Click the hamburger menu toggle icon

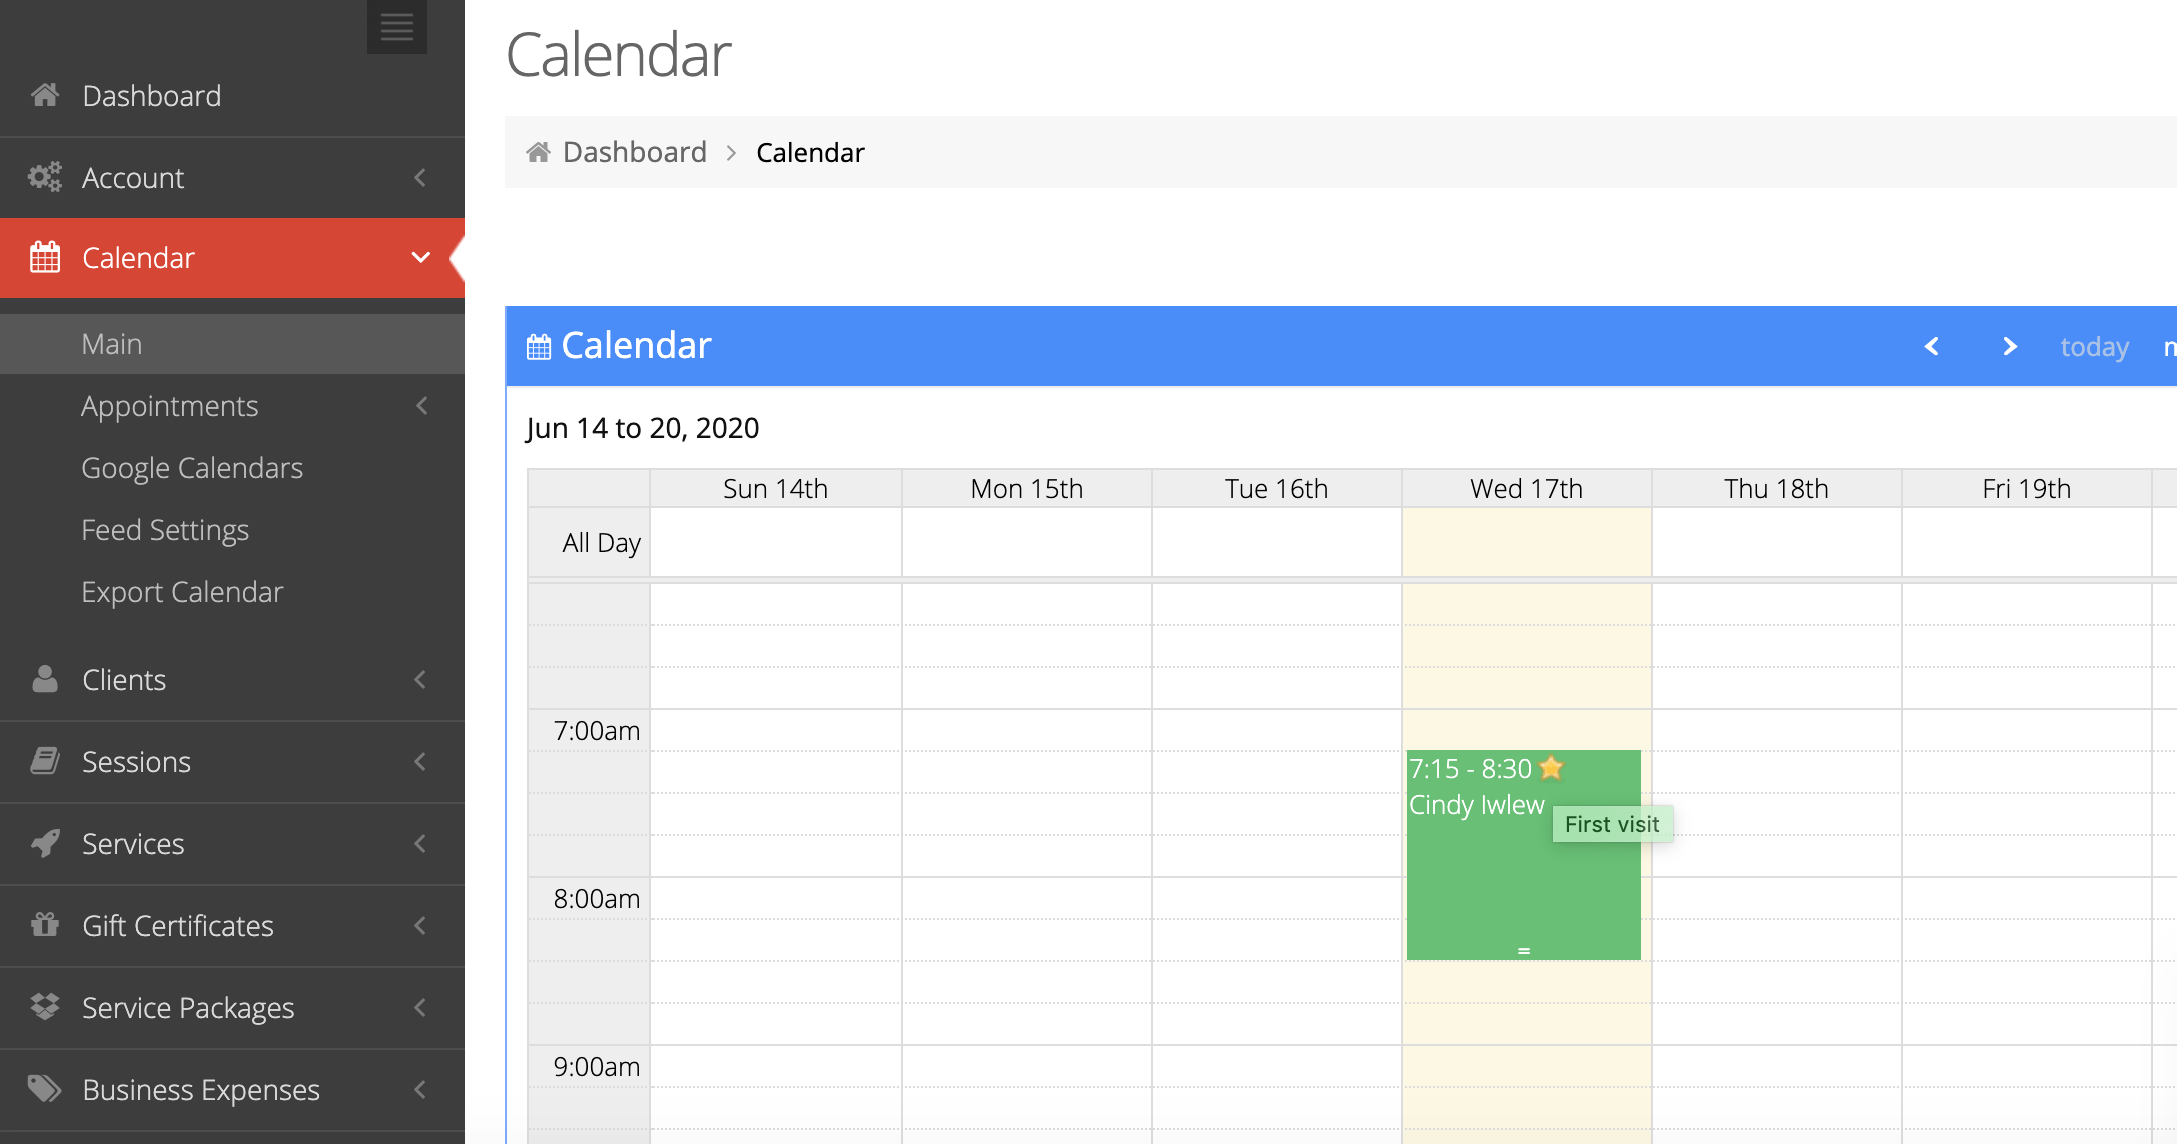point(396,26)
